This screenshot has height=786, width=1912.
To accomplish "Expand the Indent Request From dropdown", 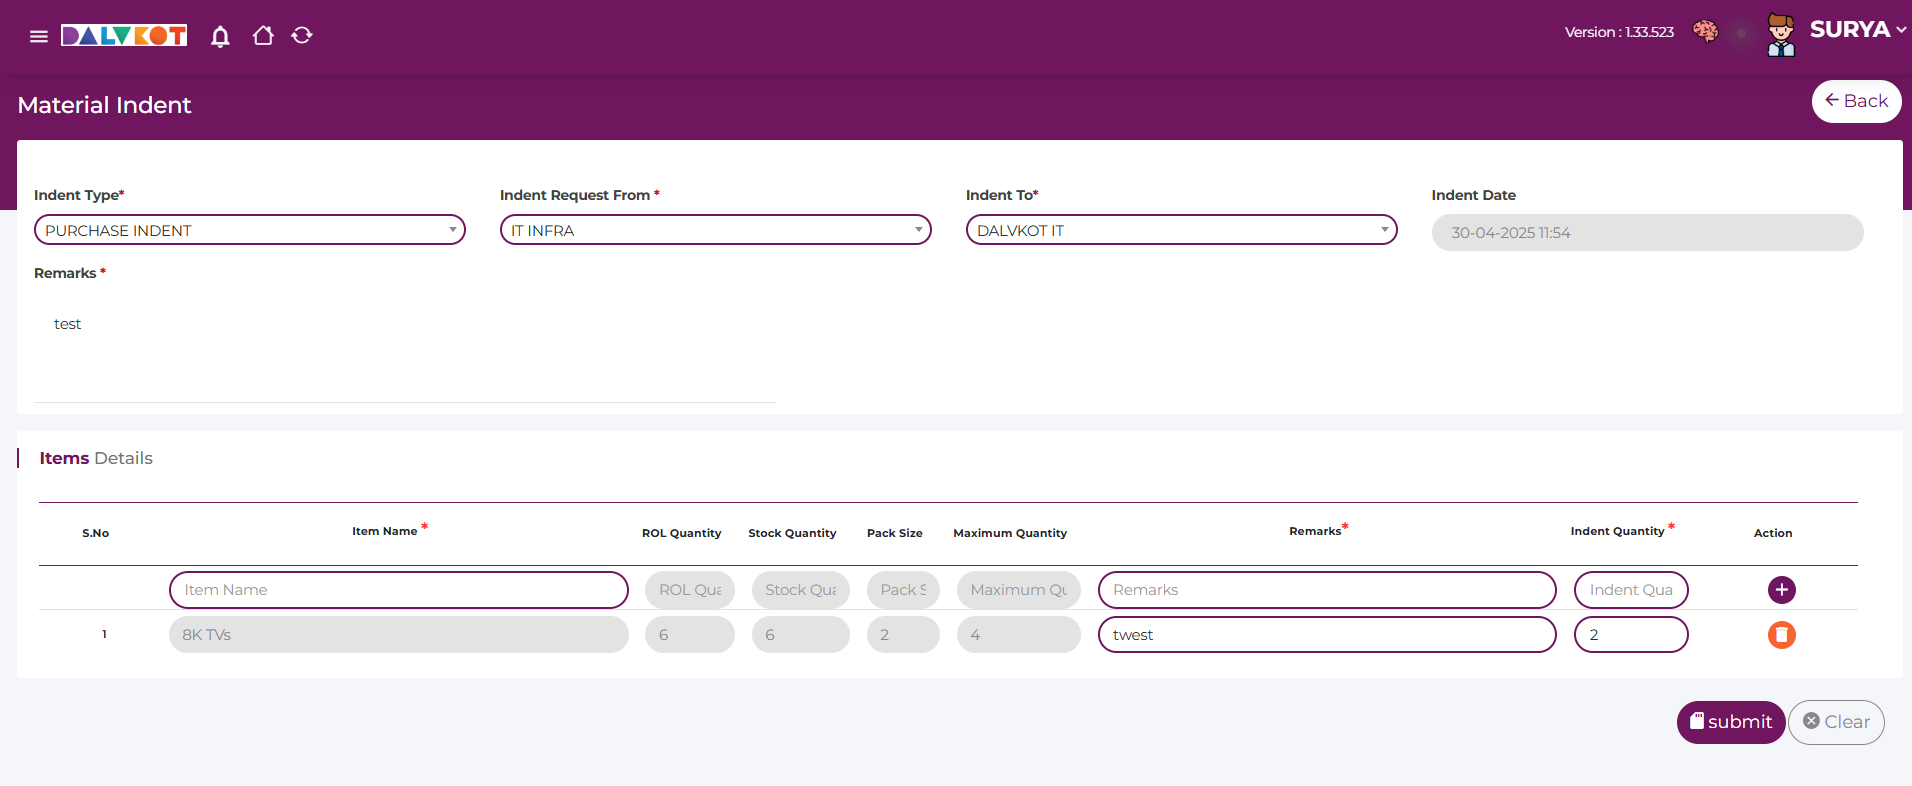I will coord(715,230).
